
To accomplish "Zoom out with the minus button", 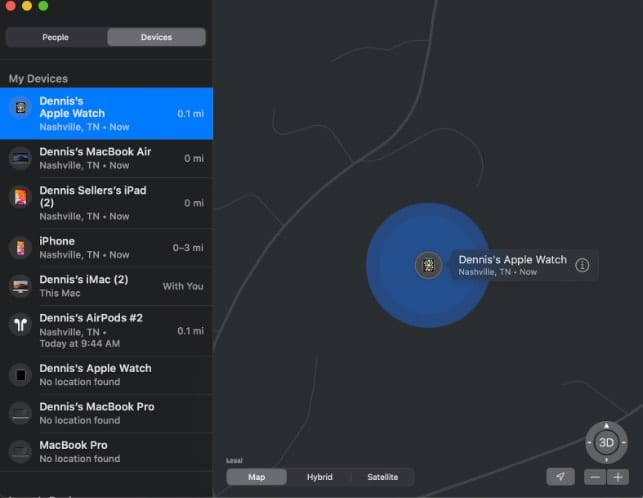I will click(x=594, y=477).
